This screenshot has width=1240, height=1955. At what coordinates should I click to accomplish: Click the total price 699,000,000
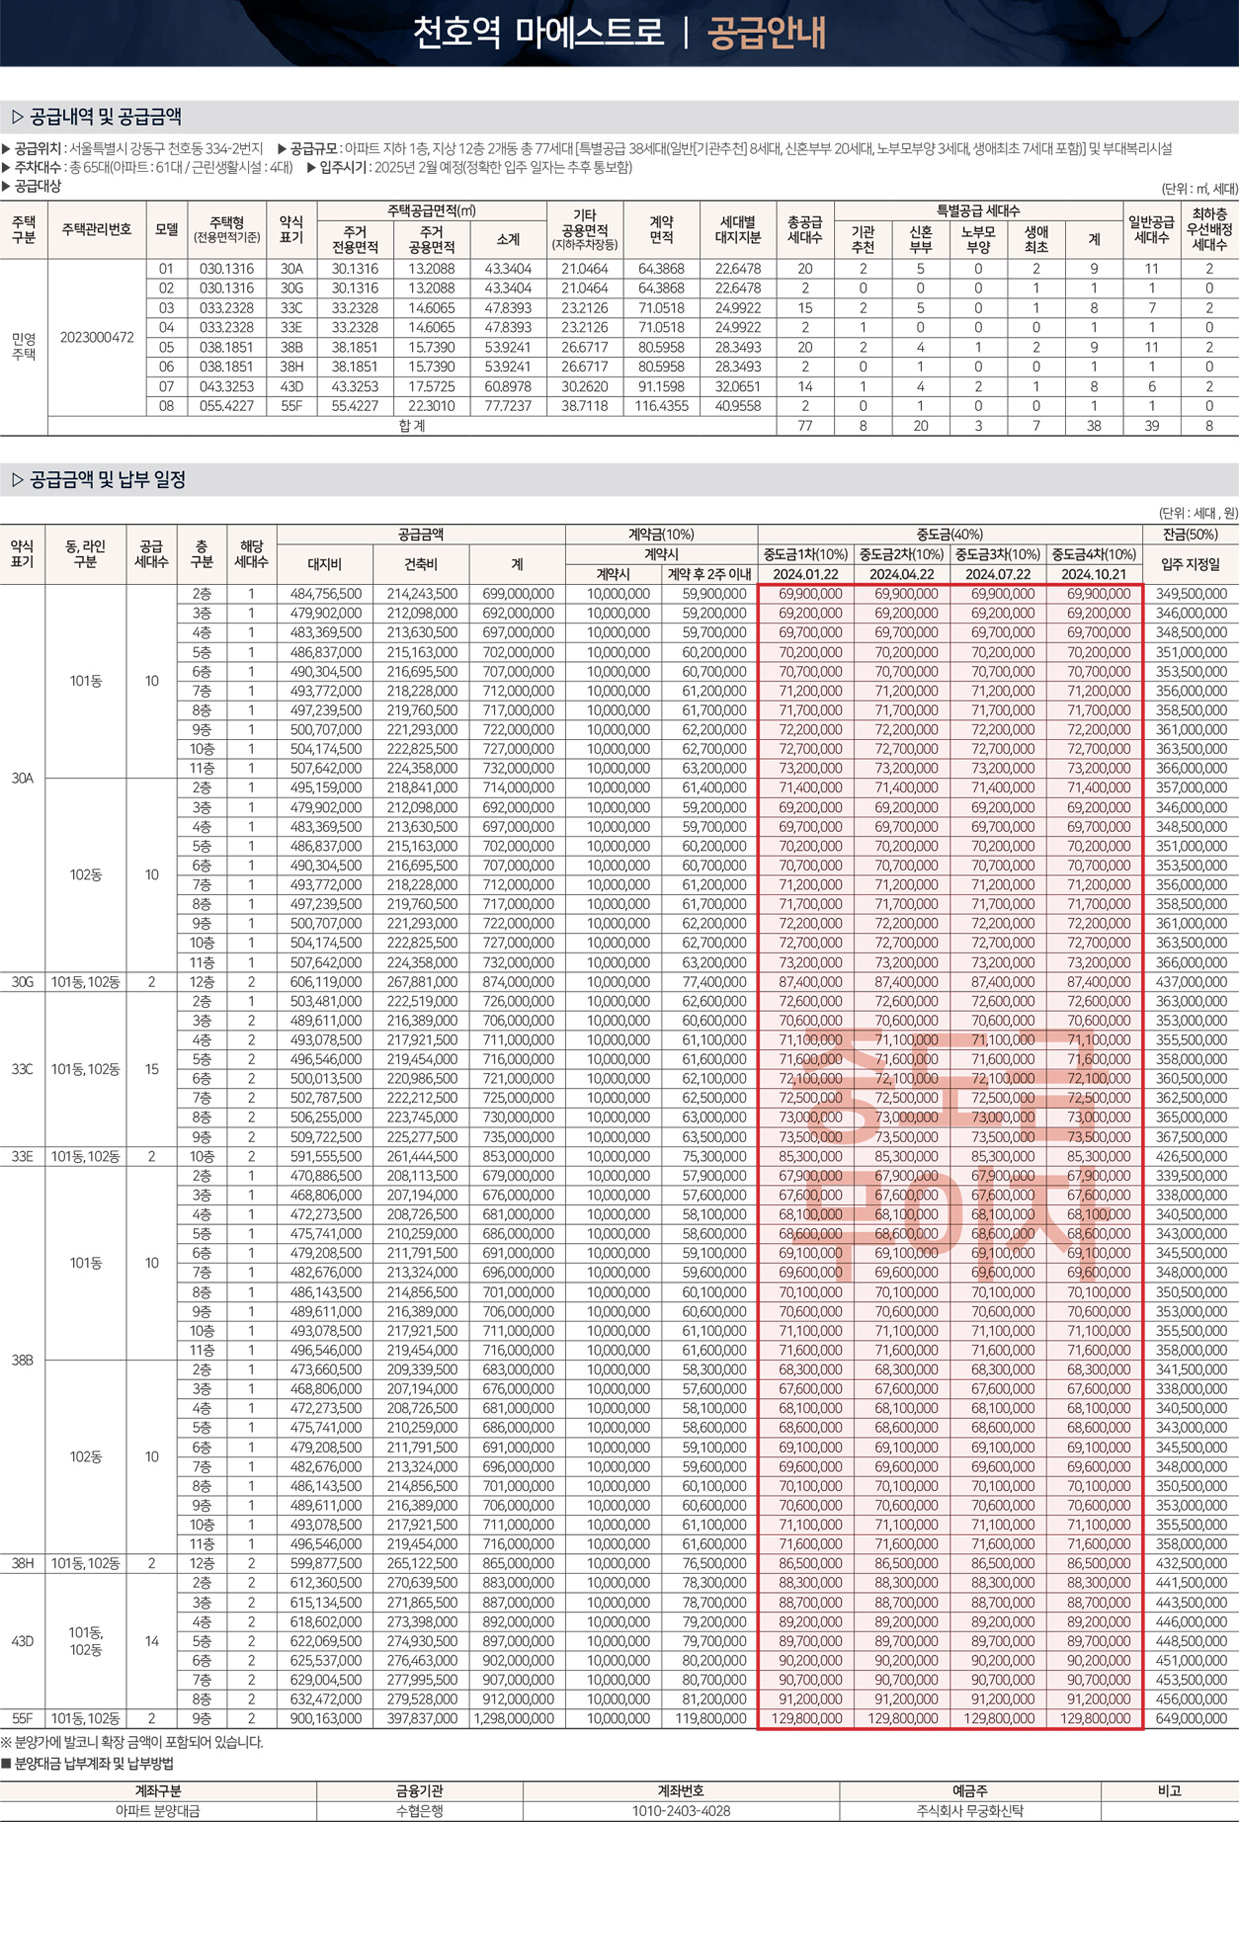pyautogui.click(x=517, y=594)
